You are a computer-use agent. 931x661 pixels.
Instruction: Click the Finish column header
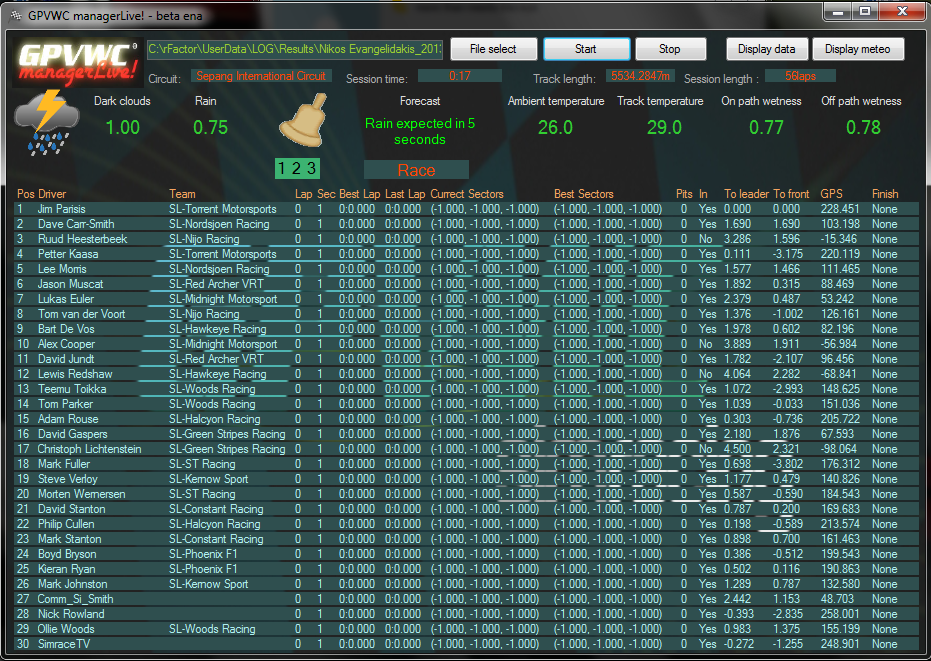(x=885, y=194)
